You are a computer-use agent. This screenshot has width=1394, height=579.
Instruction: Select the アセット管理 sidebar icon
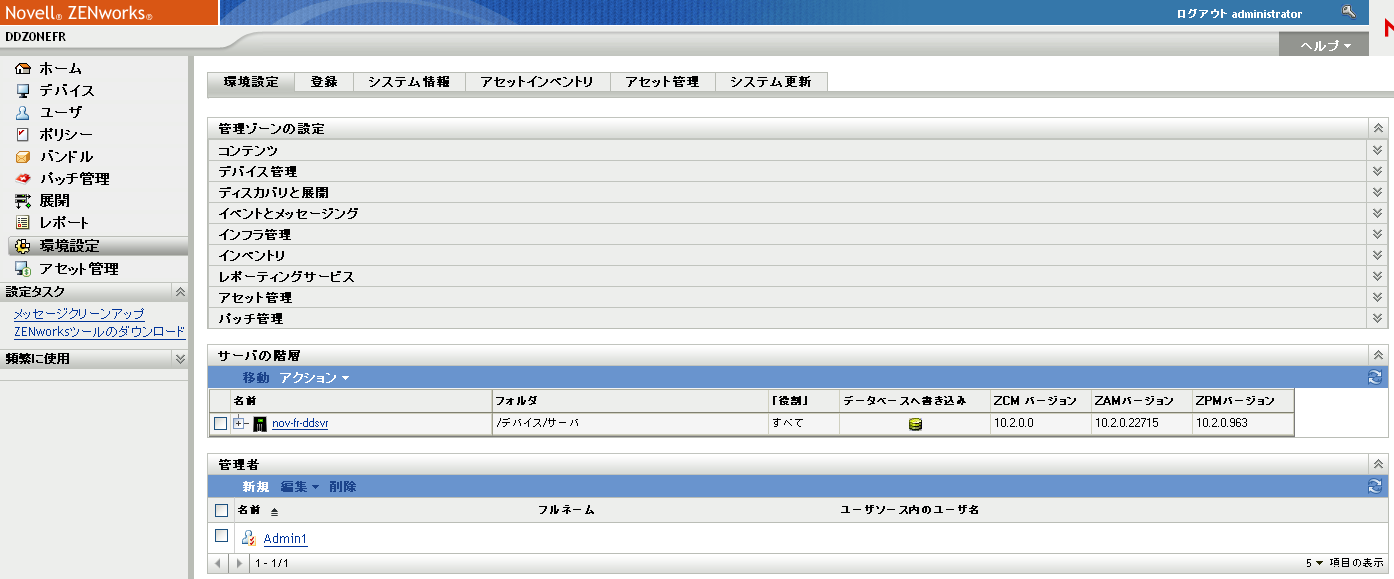point(22,268)
